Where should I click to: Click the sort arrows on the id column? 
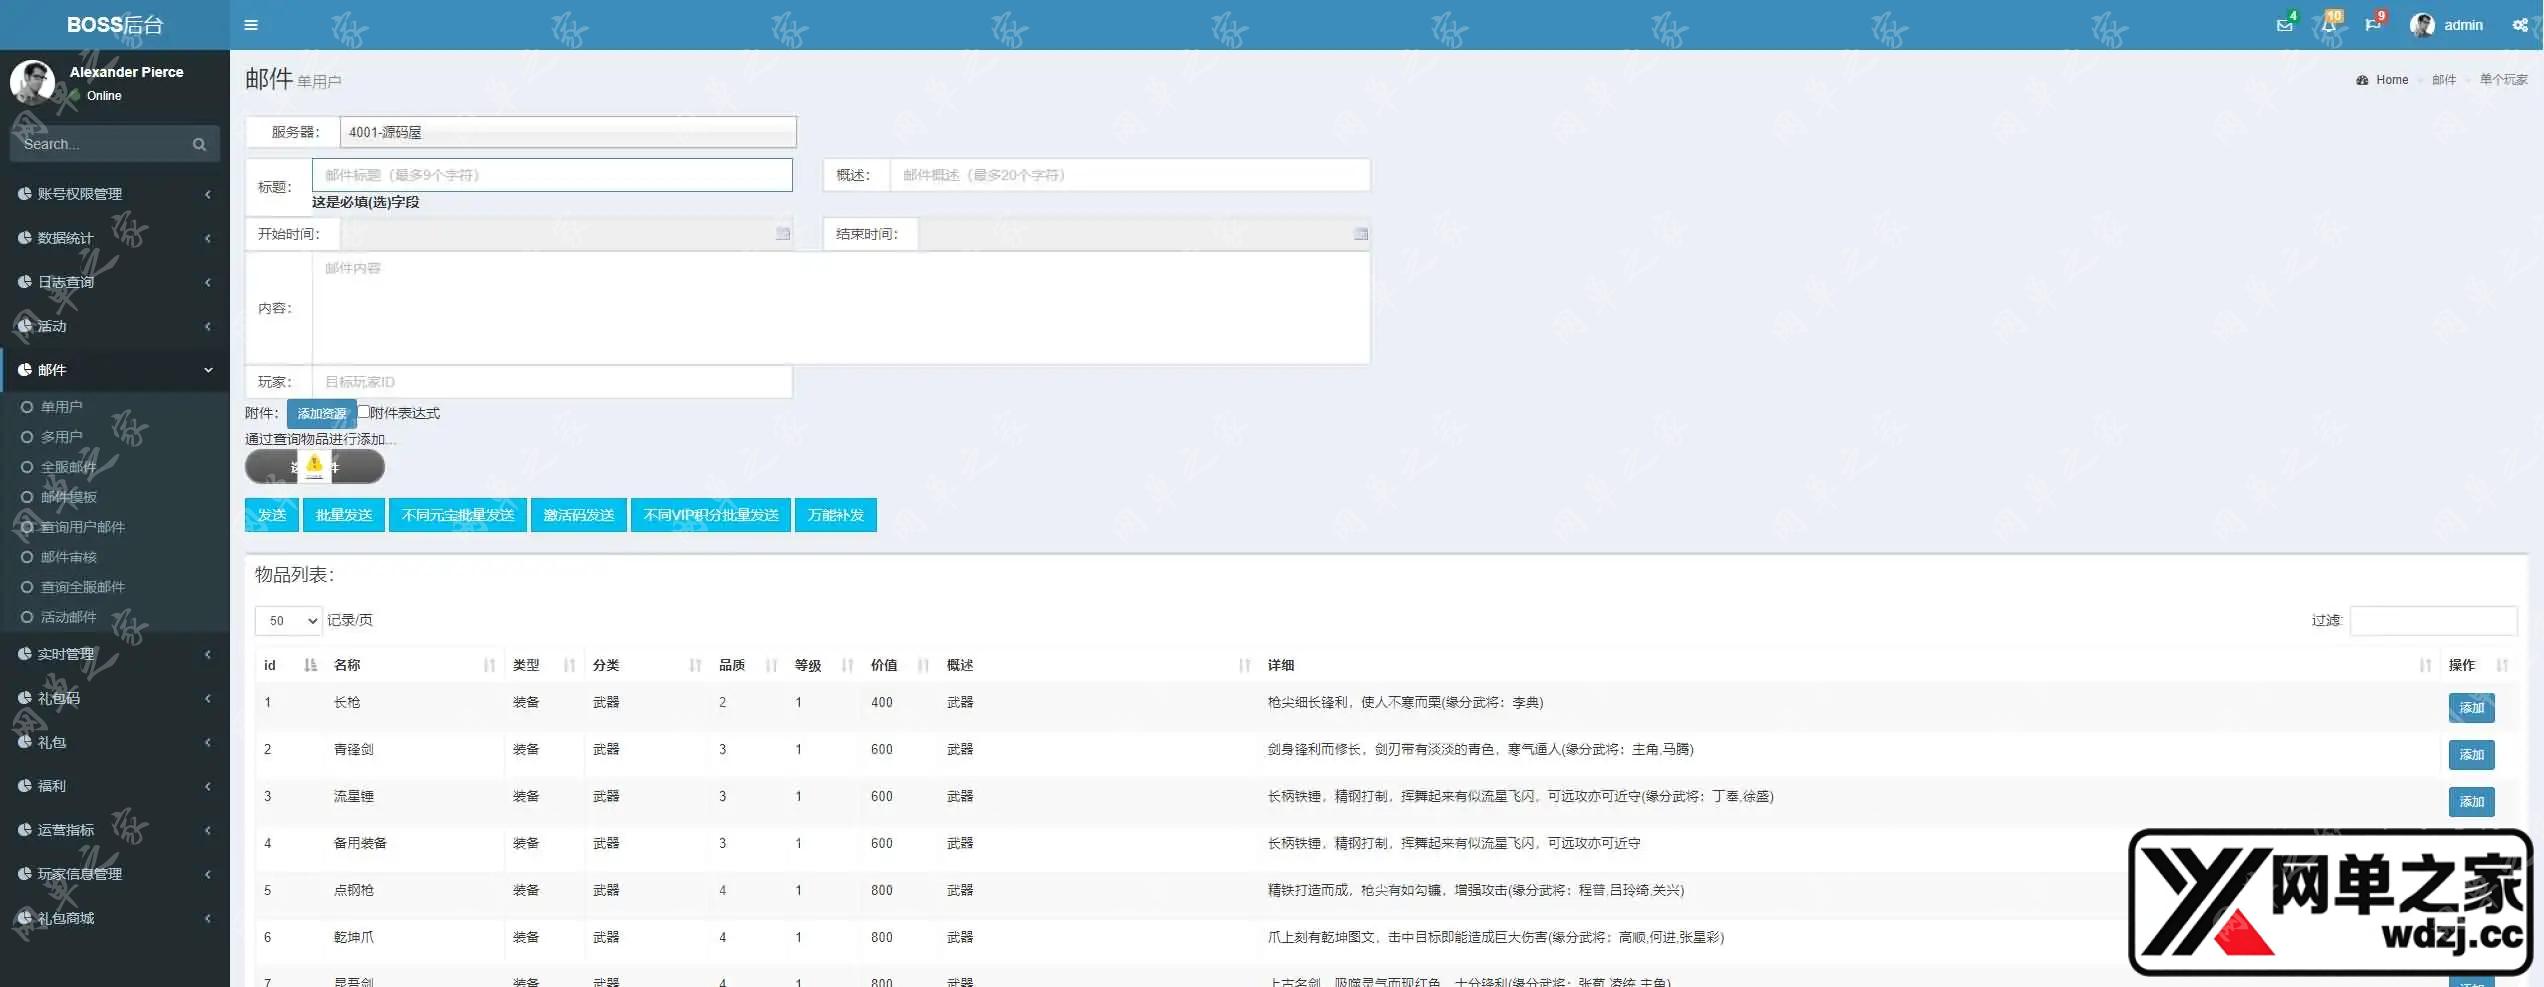point(310,664)
